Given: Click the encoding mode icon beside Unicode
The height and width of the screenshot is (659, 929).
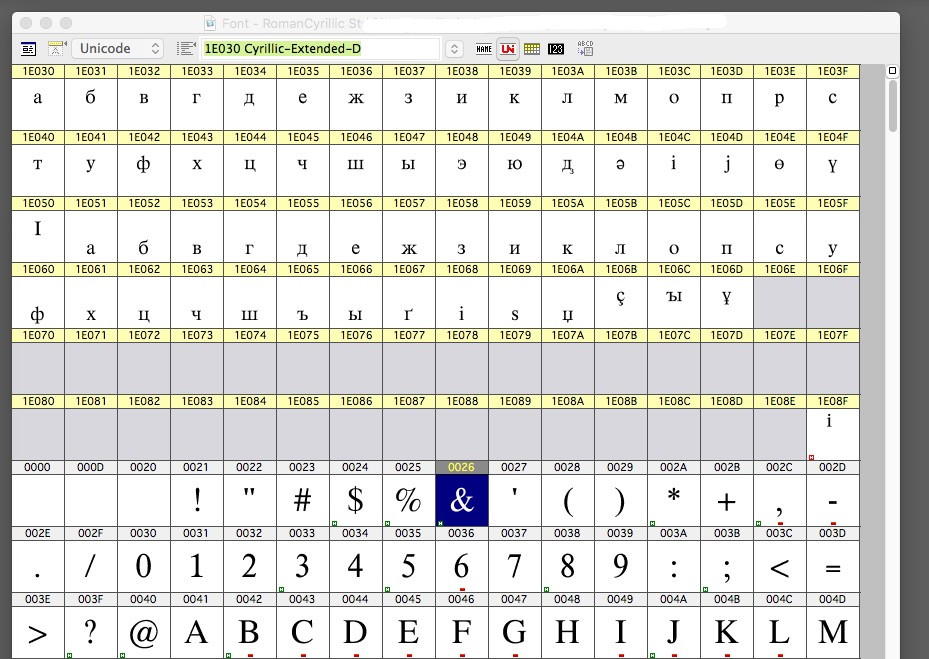Looking at the screenshot, I should click(57, 48).
